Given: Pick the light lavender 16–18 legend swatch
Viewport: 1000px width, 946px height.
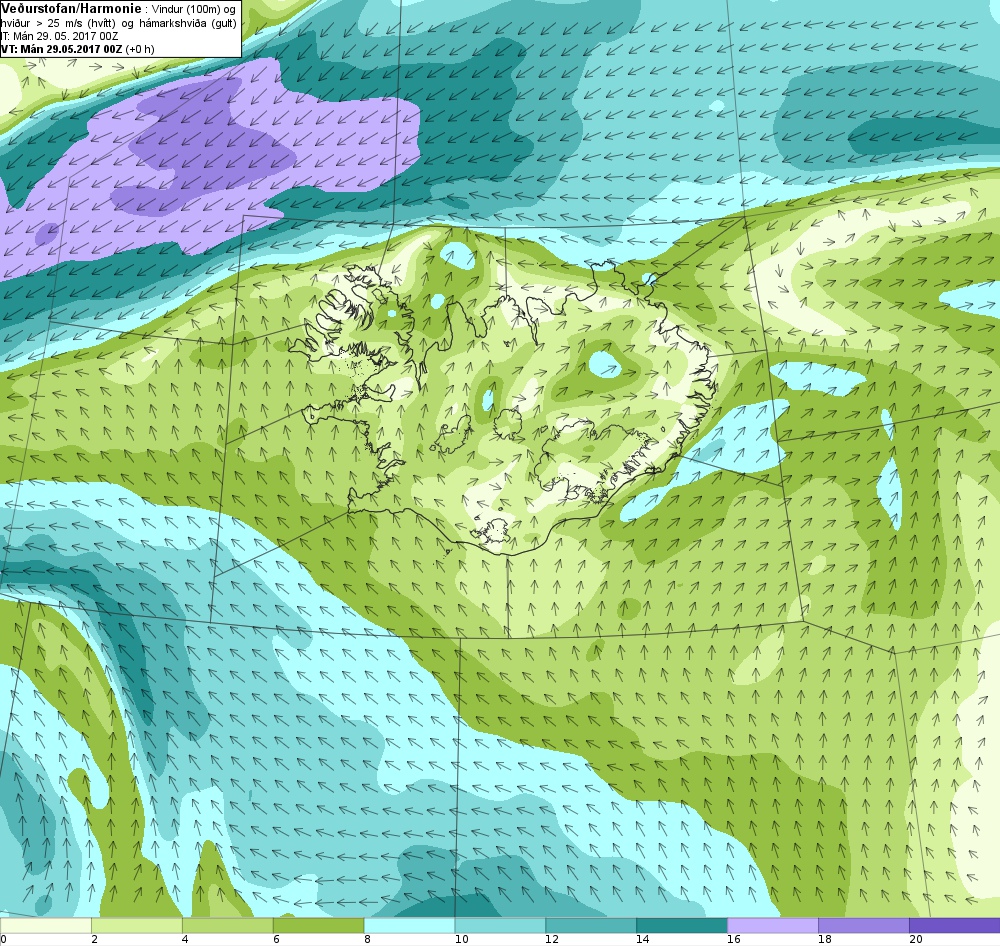Looking at the screenshot, I should (773, 926).
